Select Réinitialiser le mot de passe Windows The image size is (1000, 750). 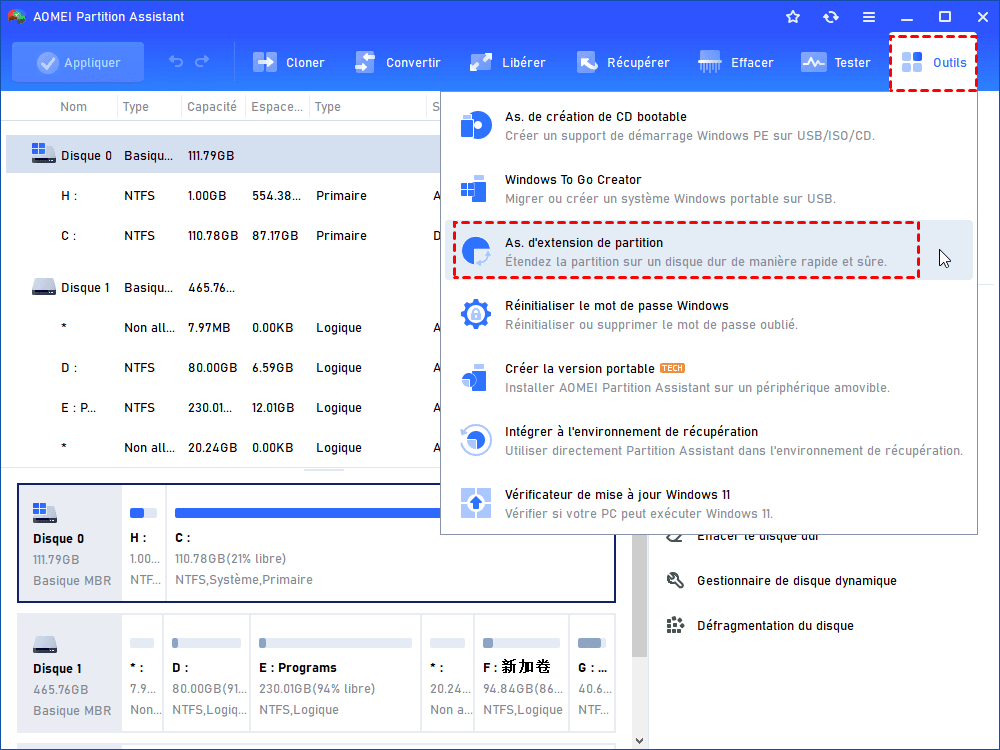[709, 314]
